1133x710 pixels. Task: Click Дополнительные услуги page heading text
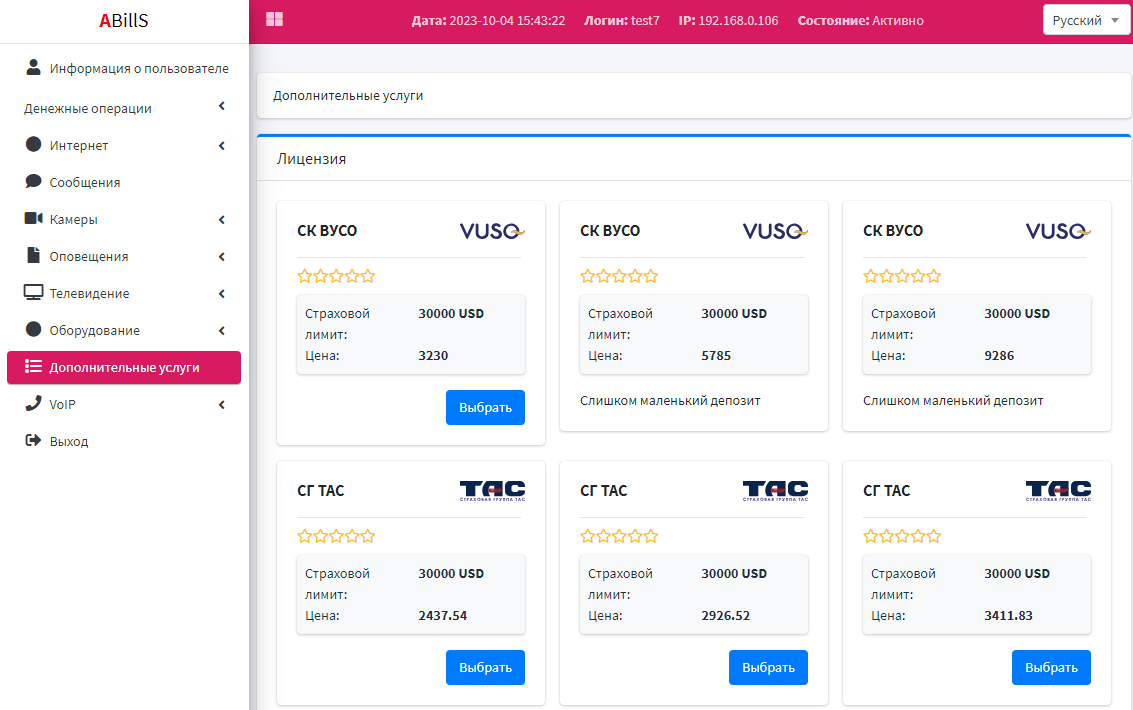click(x=348, y=95)
